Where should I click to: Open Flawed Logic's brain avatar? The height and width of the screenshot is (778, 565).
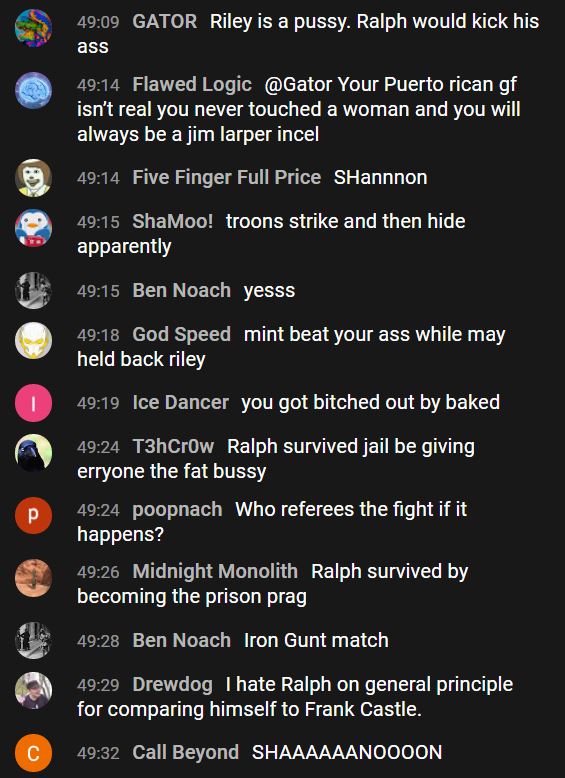(x=33, y=90)
